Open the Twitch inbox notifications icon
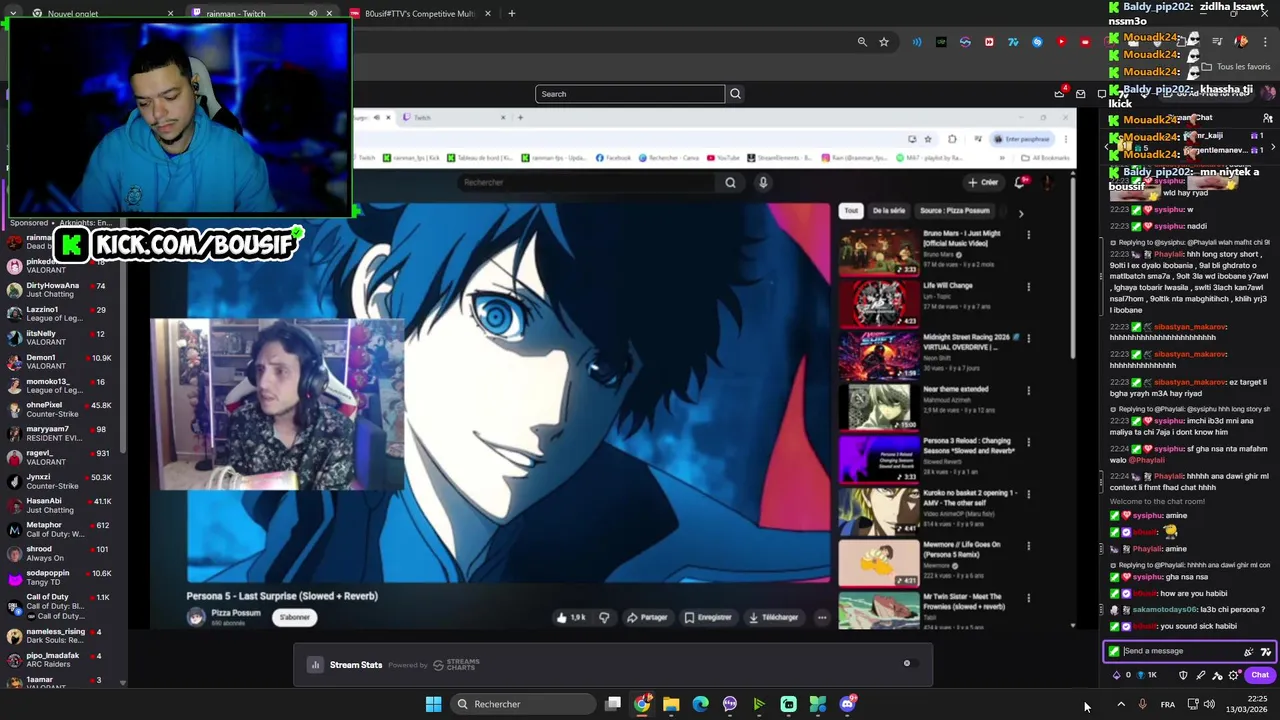 [x=1081, y=94]
